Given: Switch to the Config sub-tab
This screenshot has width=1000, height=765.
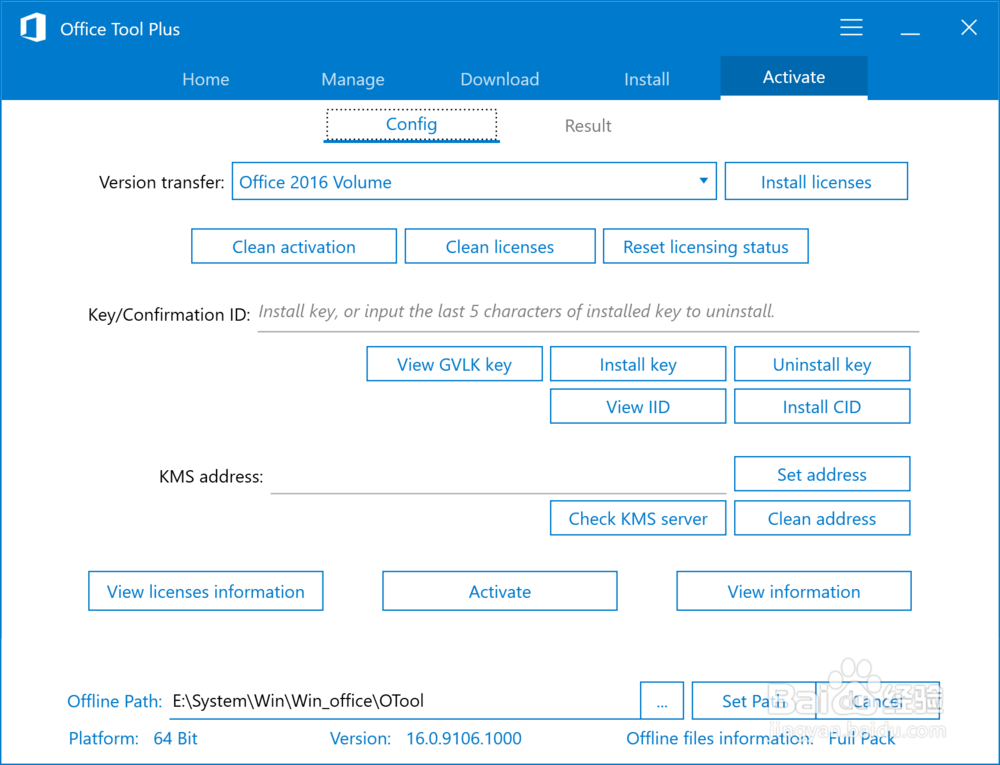Looking at the screenshot, I should [x=411, y=124].
